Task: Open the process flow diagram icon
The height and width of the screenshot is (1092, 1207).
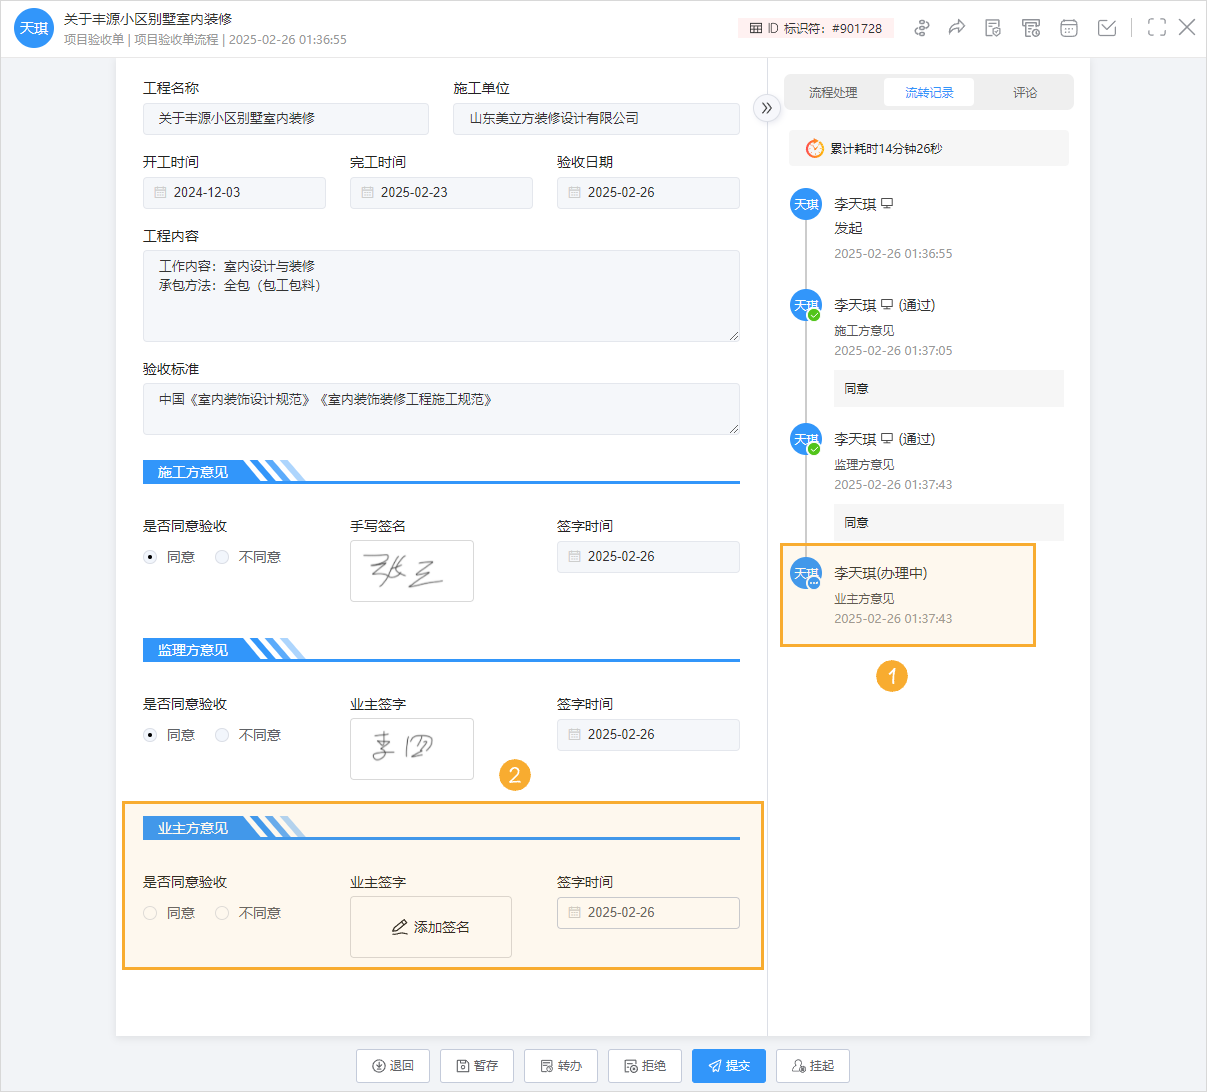Action: click(x=920, y=28)
